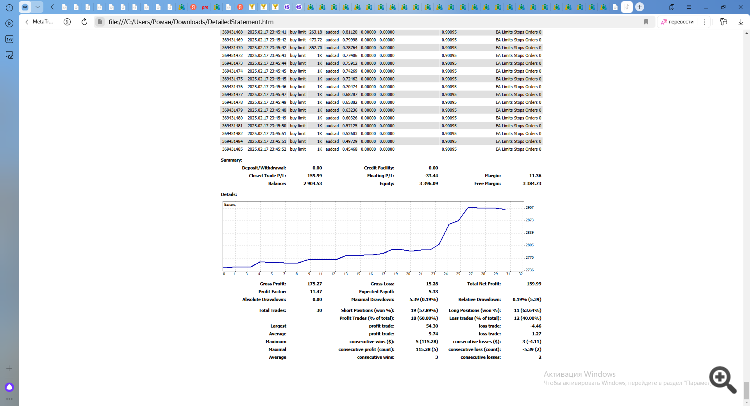Select the 'Gross Loss:' label
The width and height of the screenshot is (750, 406).
pos(382,284)
